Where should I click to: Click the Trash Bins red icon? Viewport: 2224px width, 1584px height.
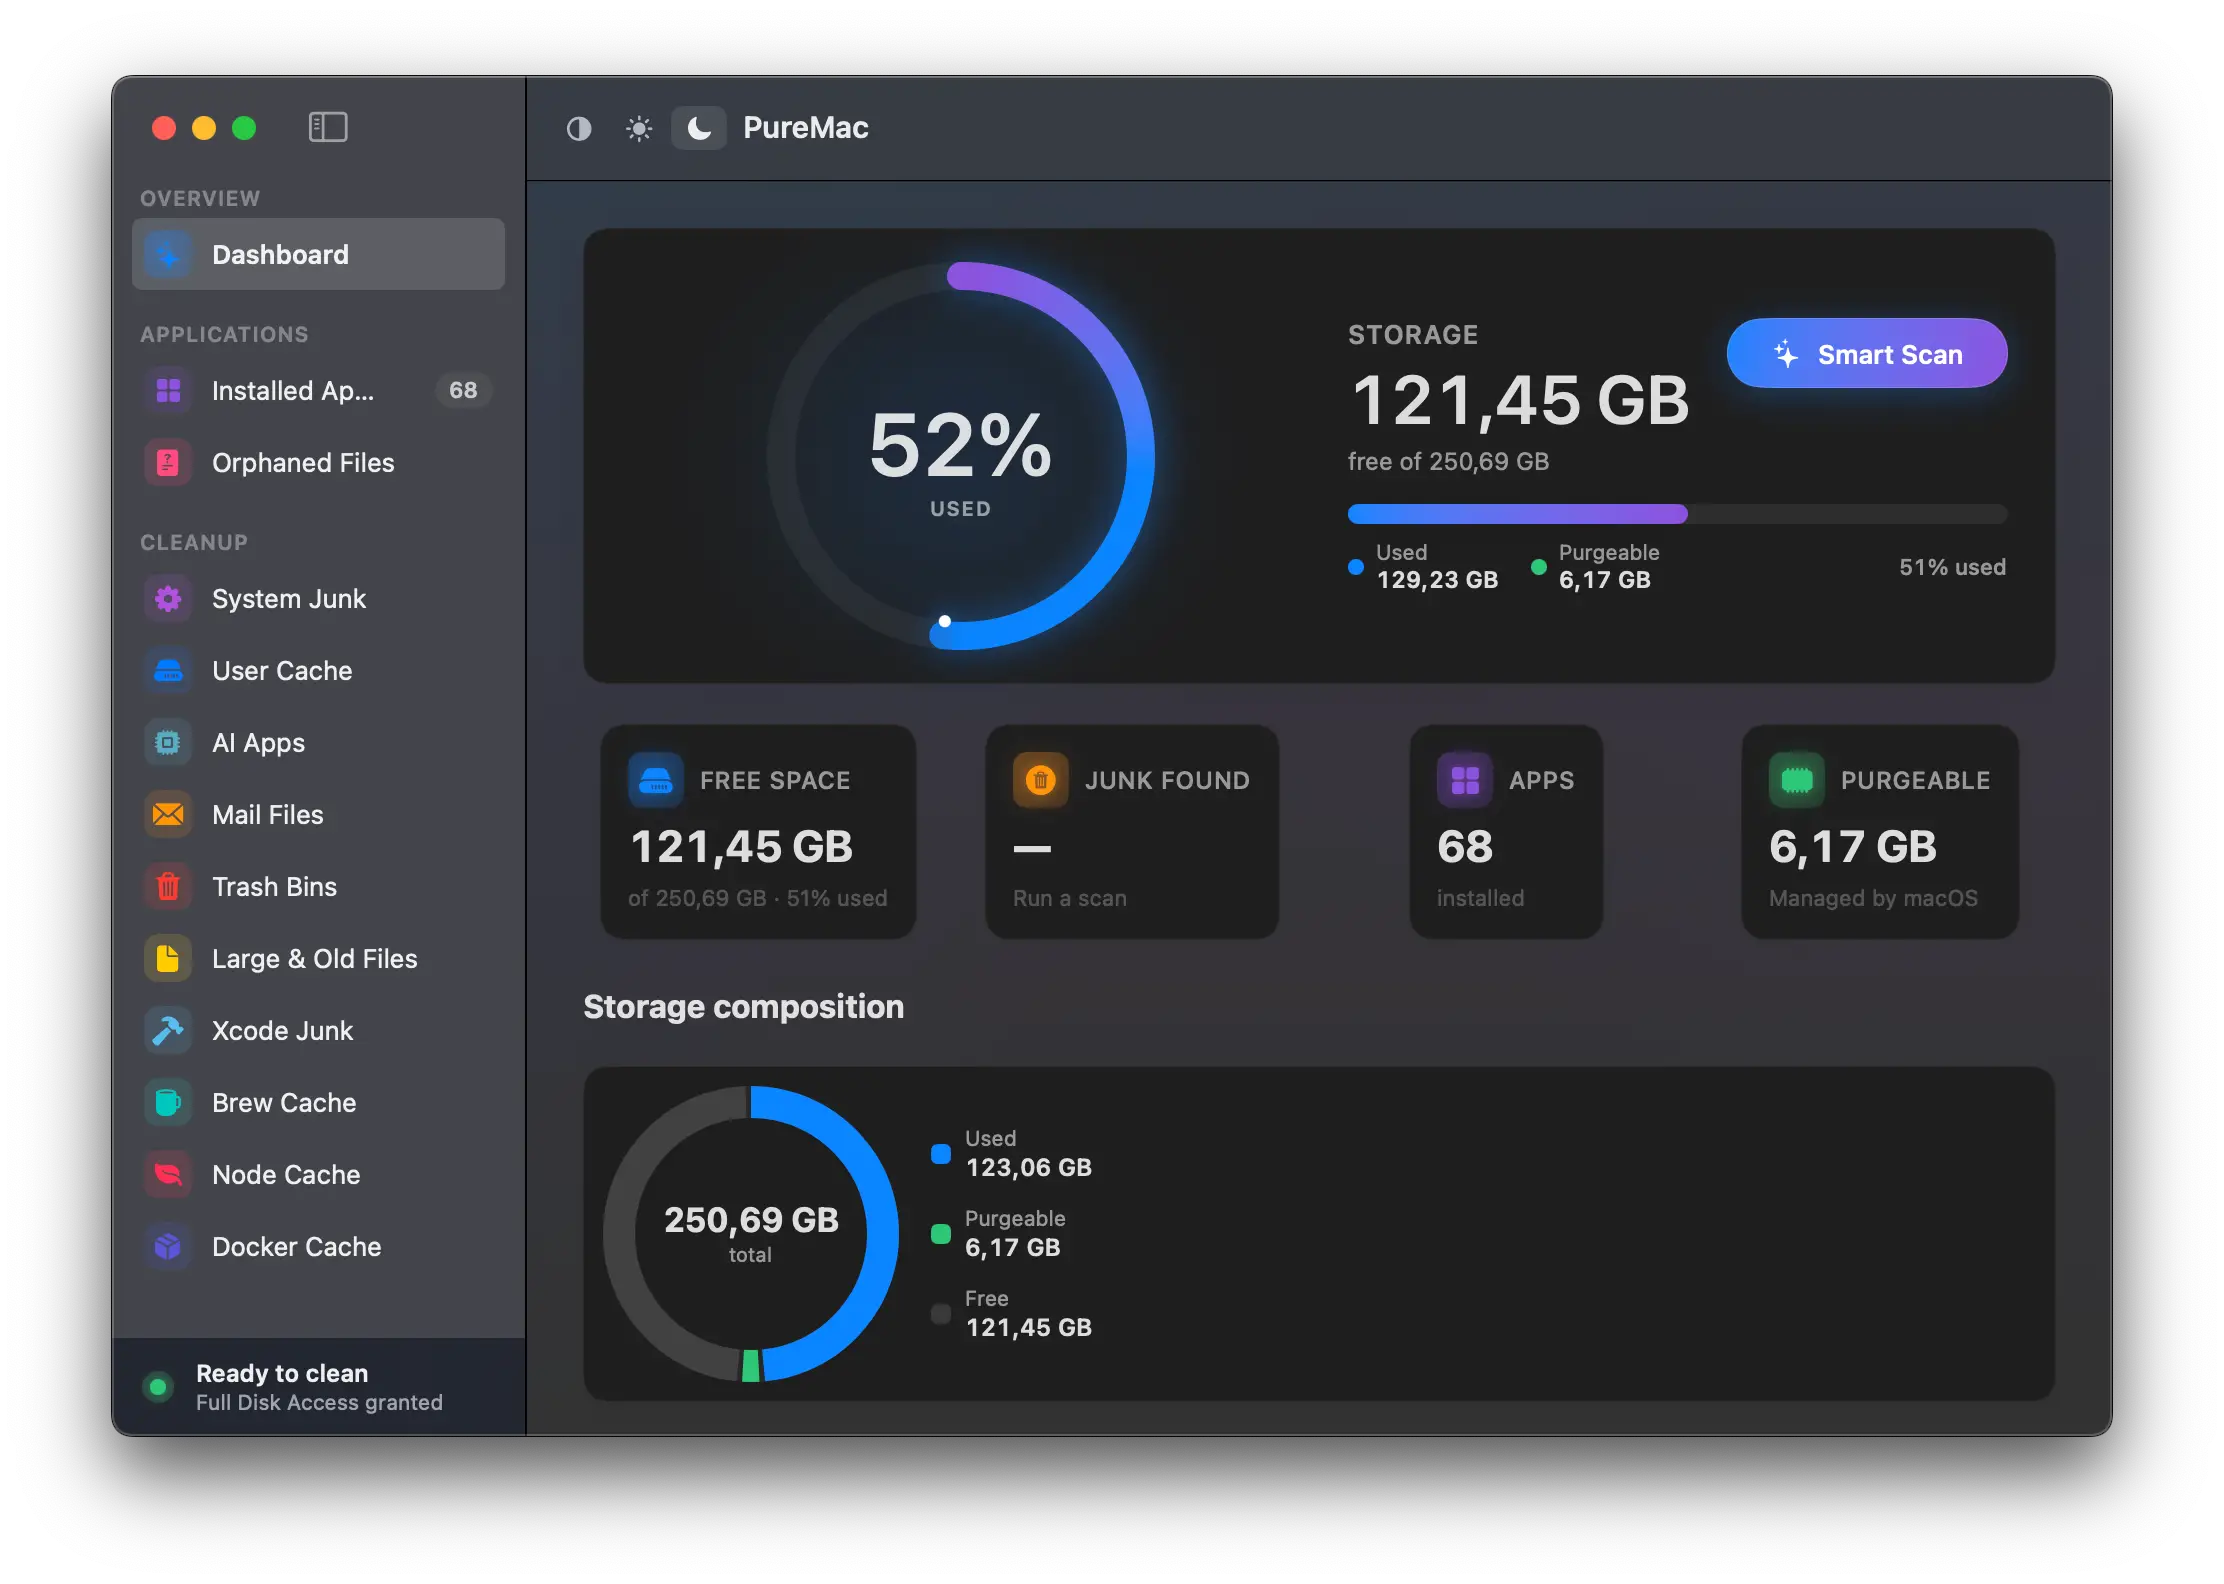click(168, 886)
